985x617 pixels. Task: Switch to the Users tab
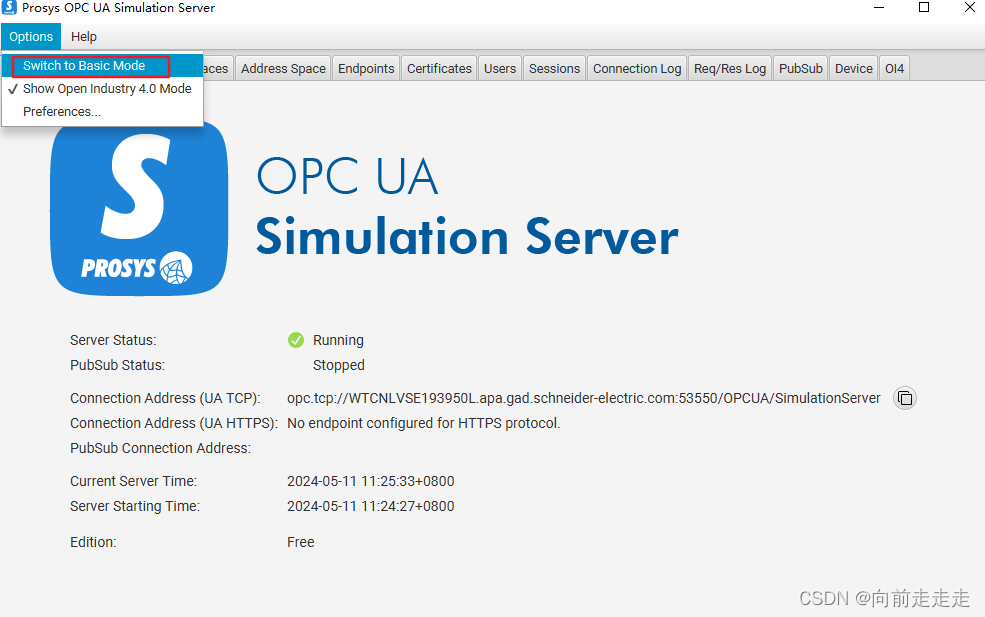tap(500, 68)
